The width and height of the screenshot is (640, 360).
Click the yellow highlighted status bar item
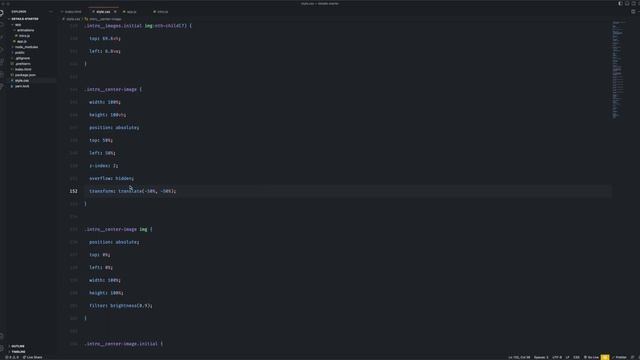click(x=605, y=358)
